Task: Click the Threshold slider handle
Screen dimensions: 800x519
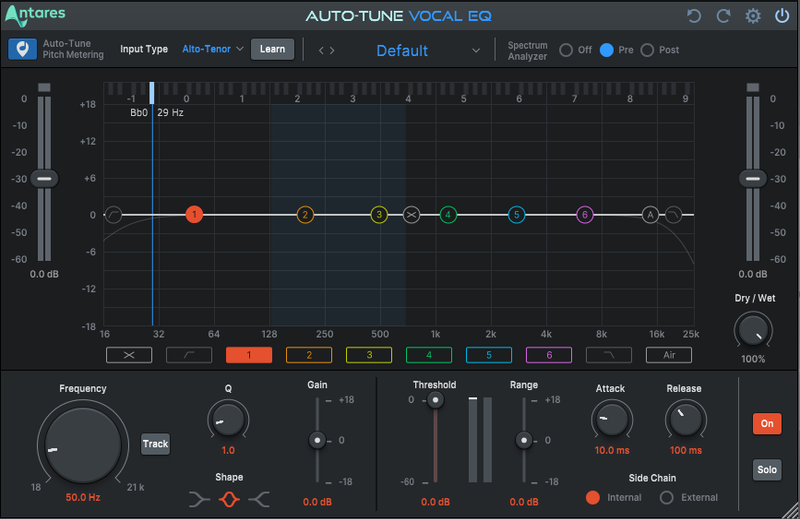Action: 435,400
